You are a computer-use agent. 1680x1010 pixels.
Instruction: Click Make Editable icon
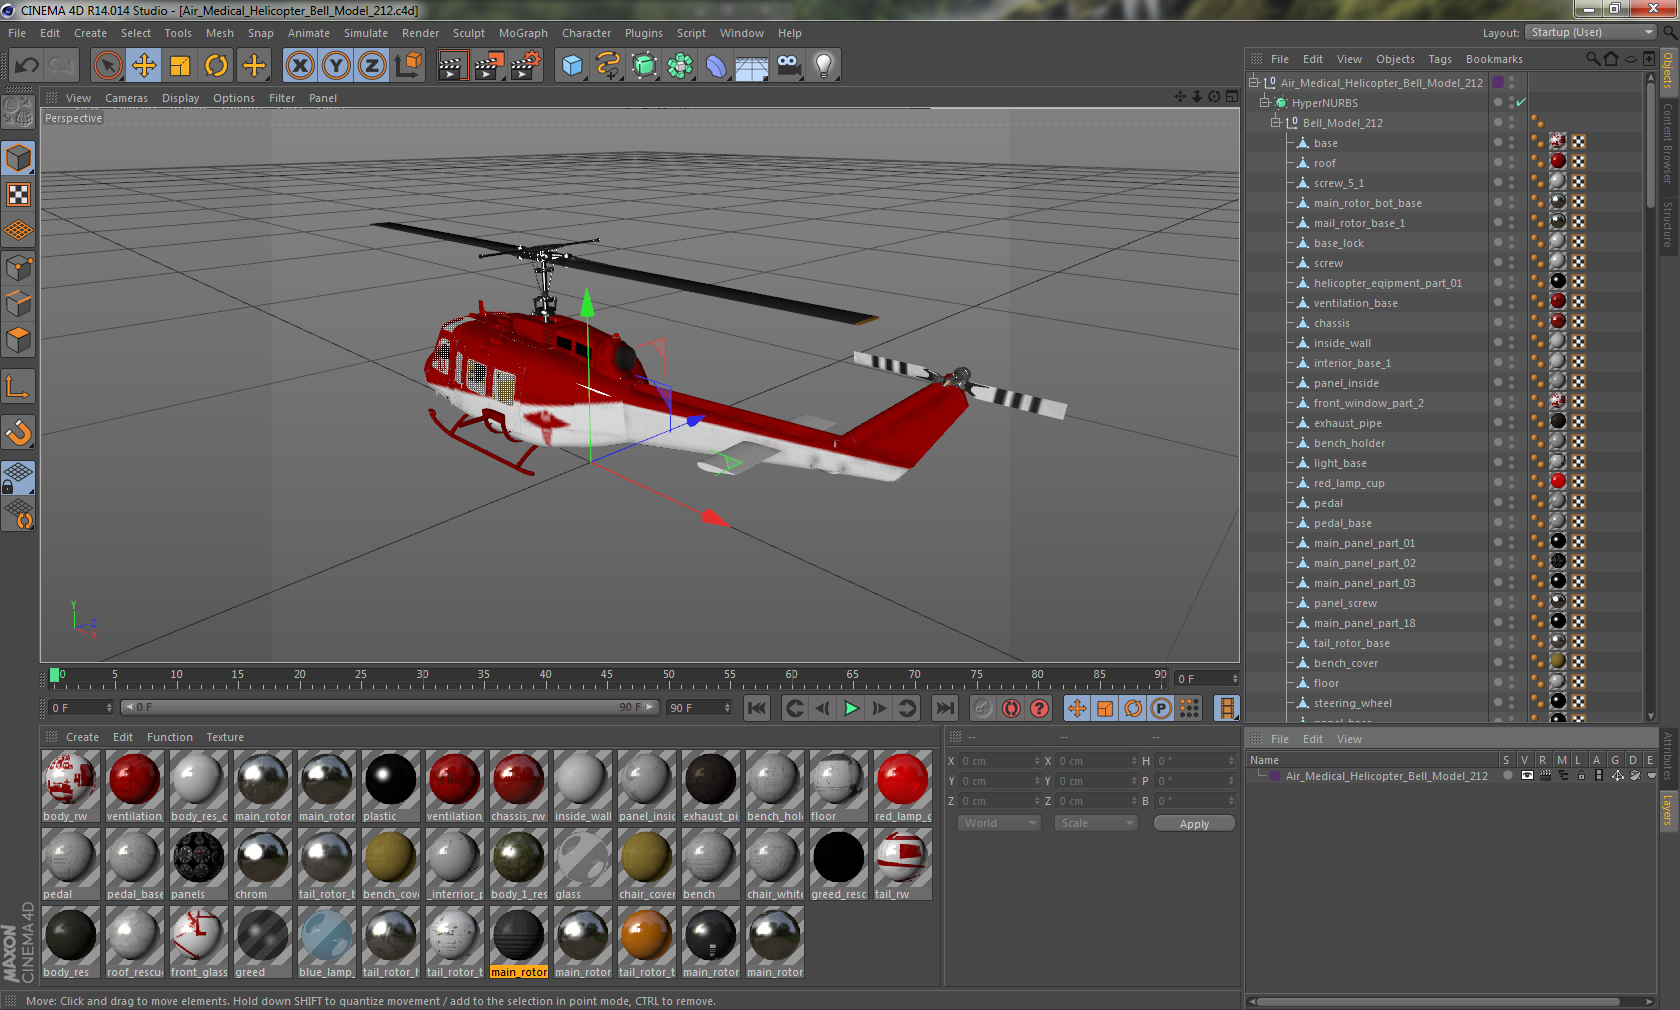tap(18, 112)
